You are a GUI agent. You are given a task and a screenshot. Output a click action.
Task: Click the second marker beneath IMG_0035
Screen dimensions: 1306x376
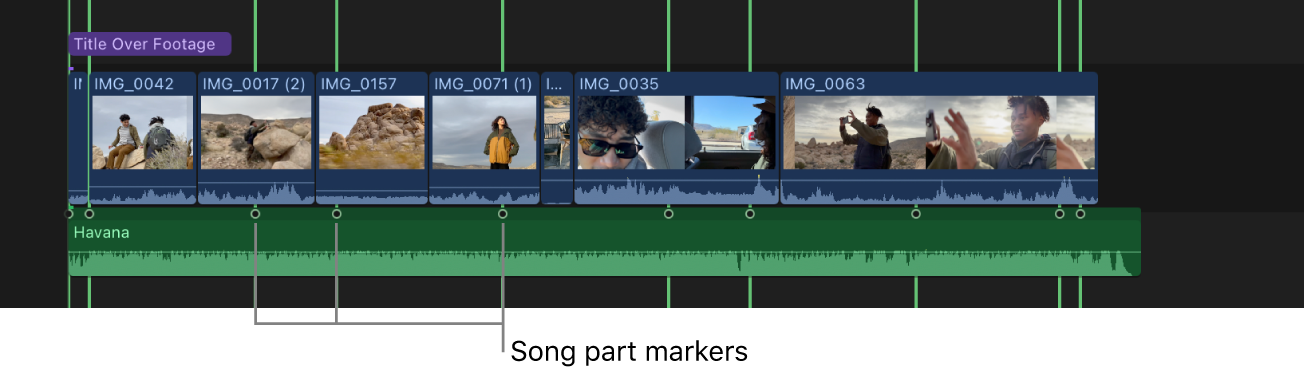[749, 214]
